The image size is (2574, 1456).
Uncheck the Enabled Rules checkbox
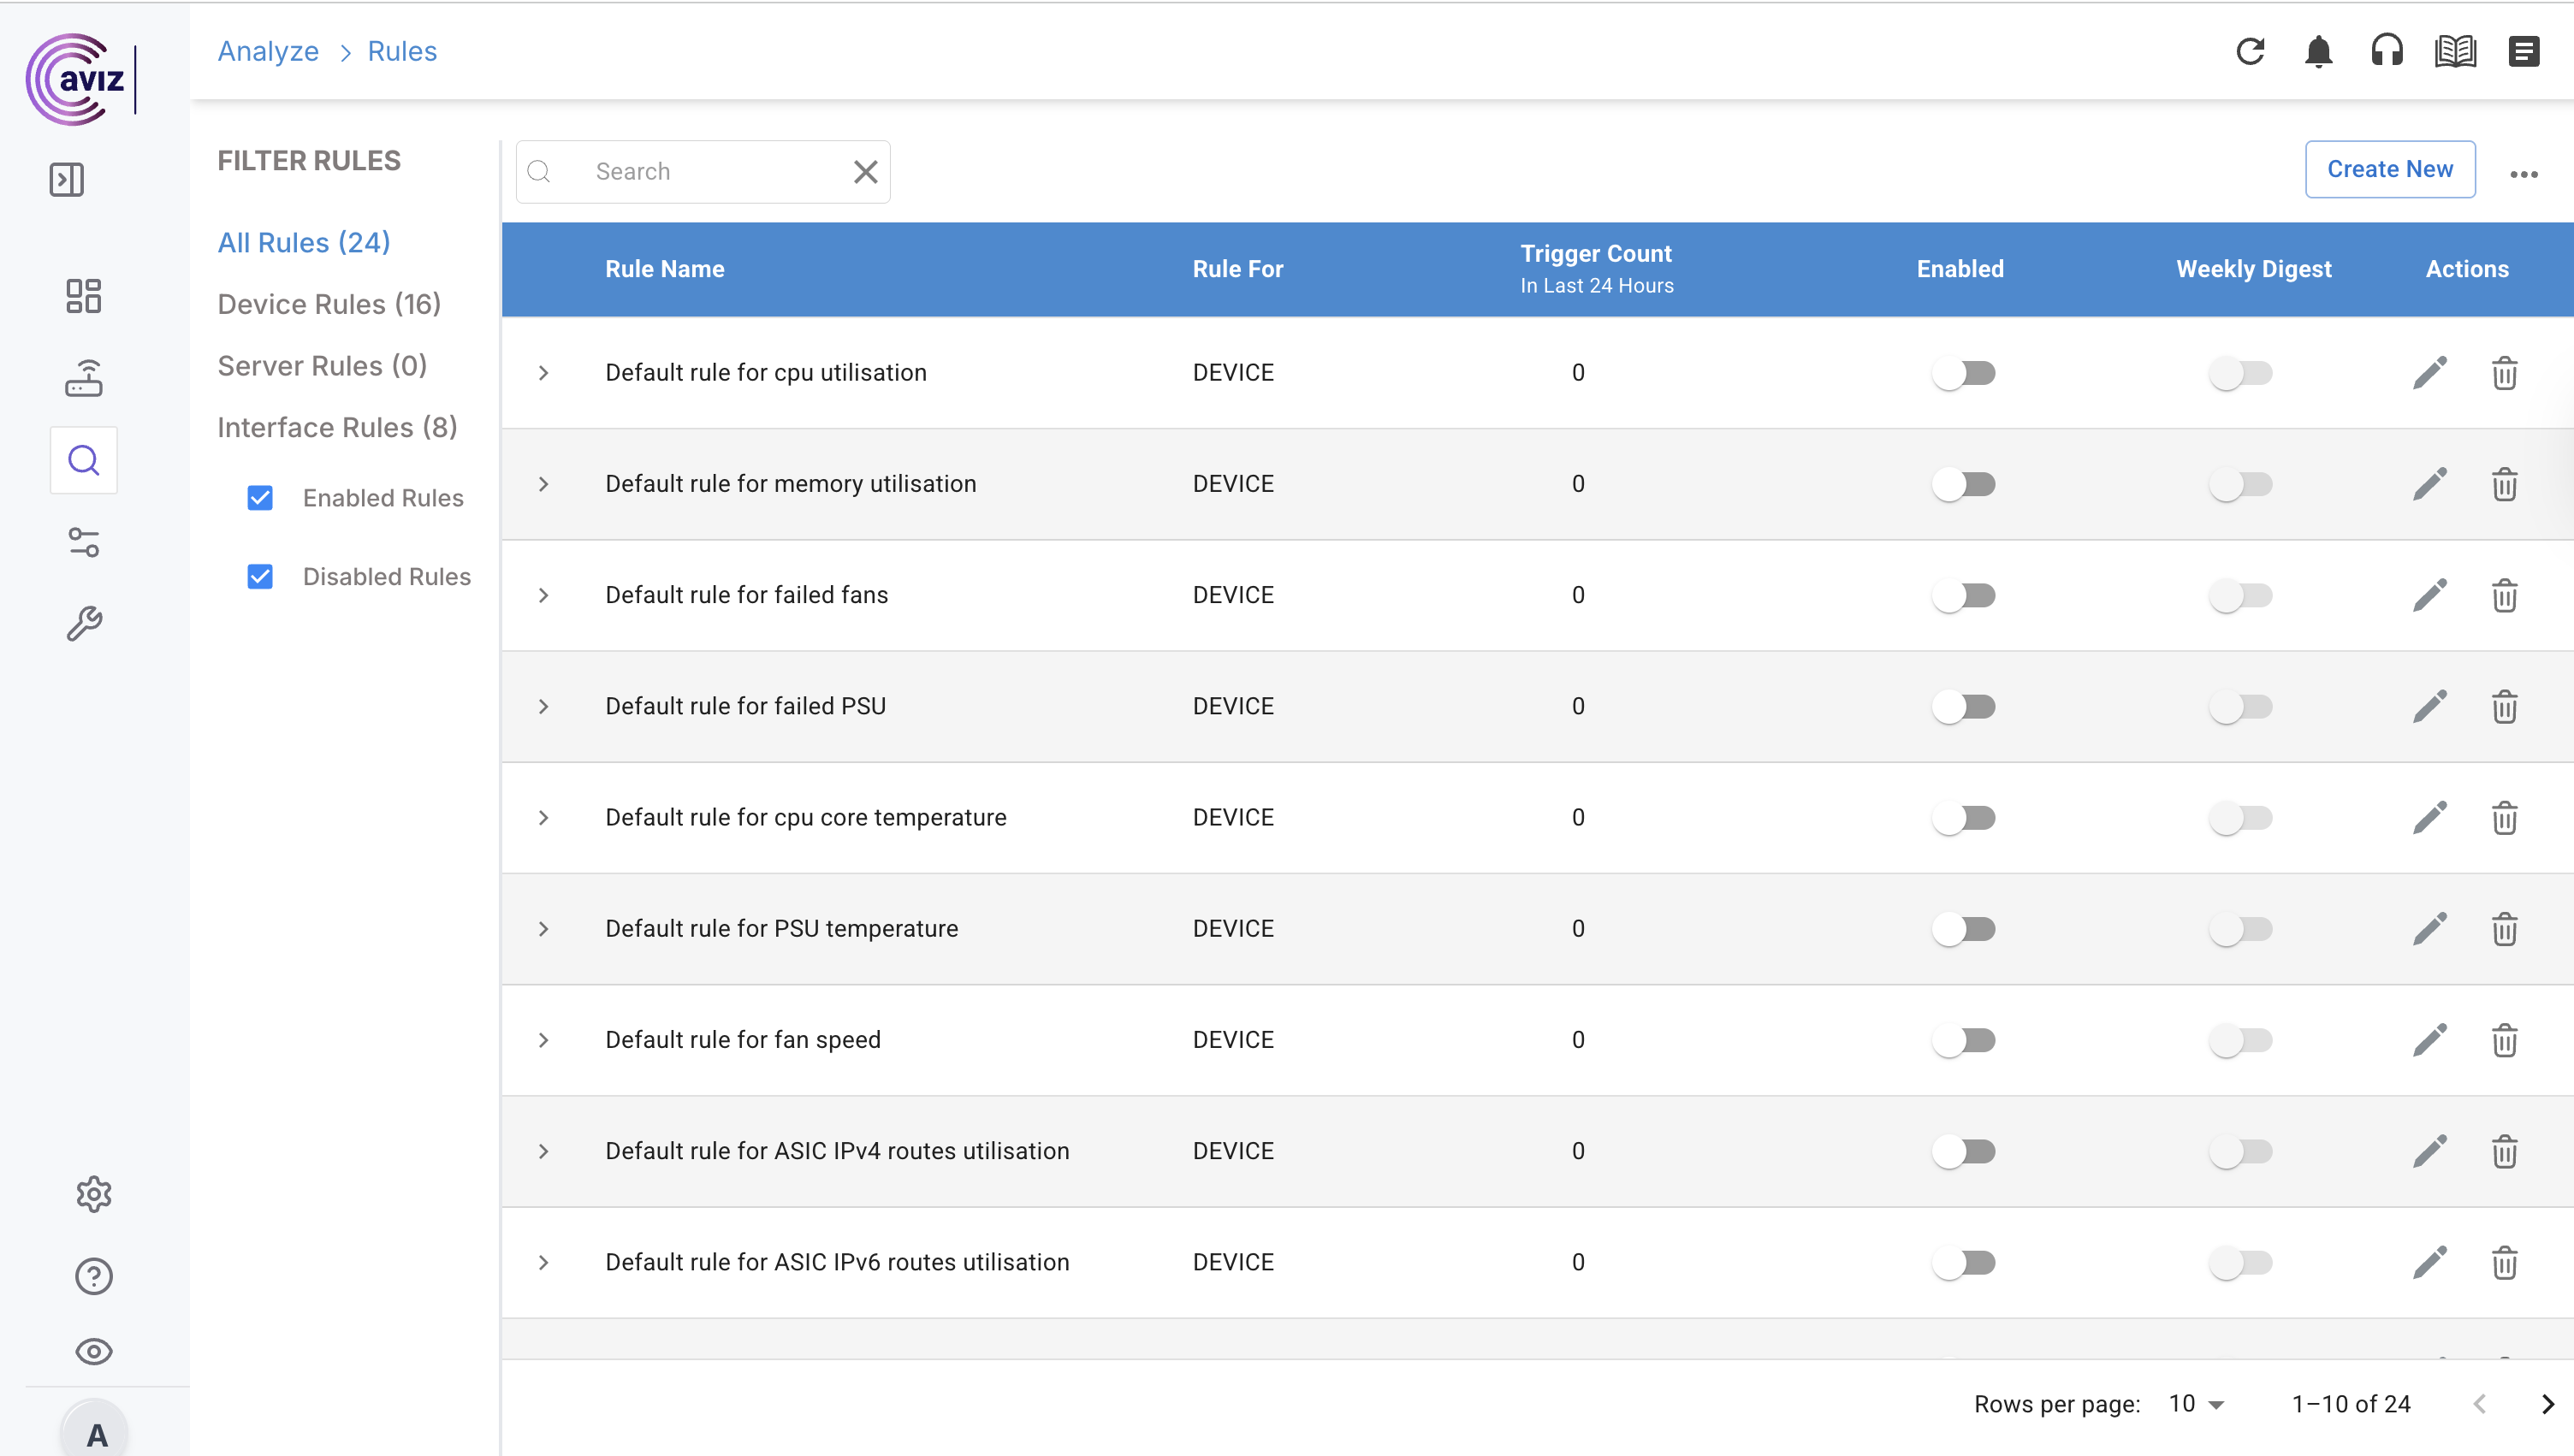click(x=260, y=498)
